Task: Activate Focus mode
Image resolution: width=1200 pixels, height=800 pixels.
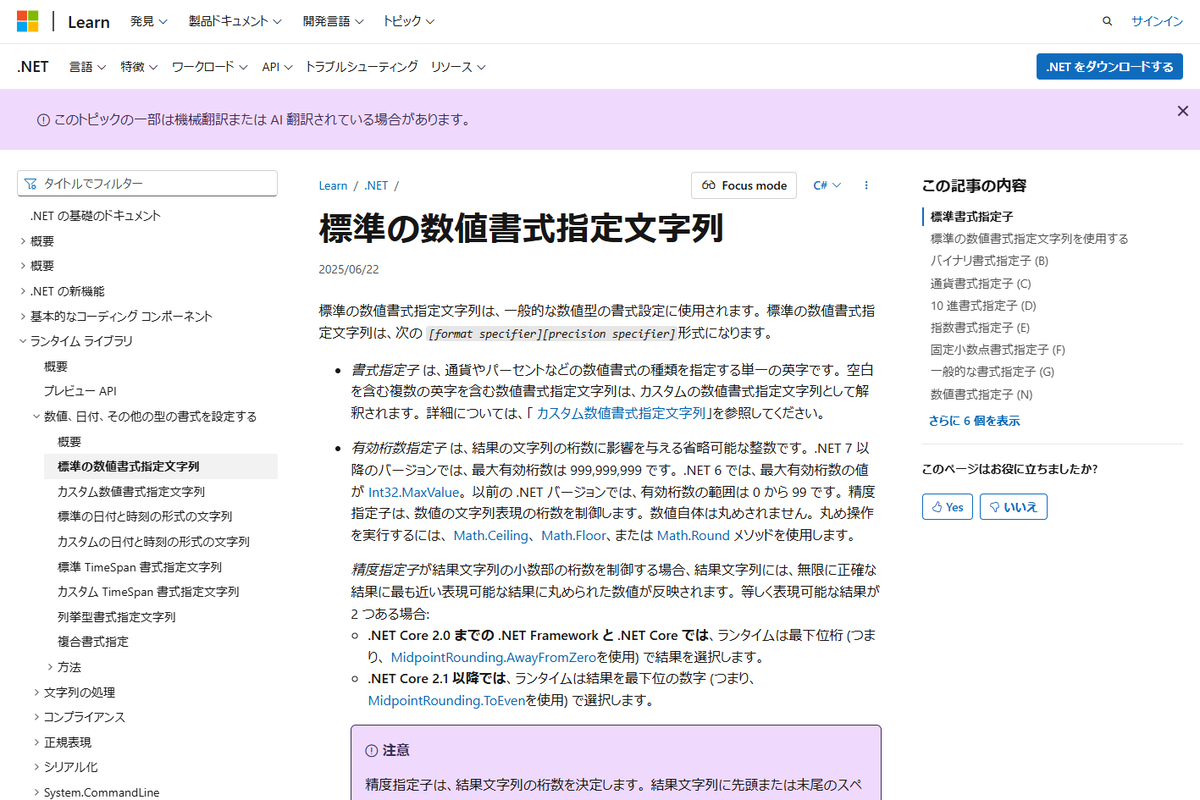Action: click(743, 185)
